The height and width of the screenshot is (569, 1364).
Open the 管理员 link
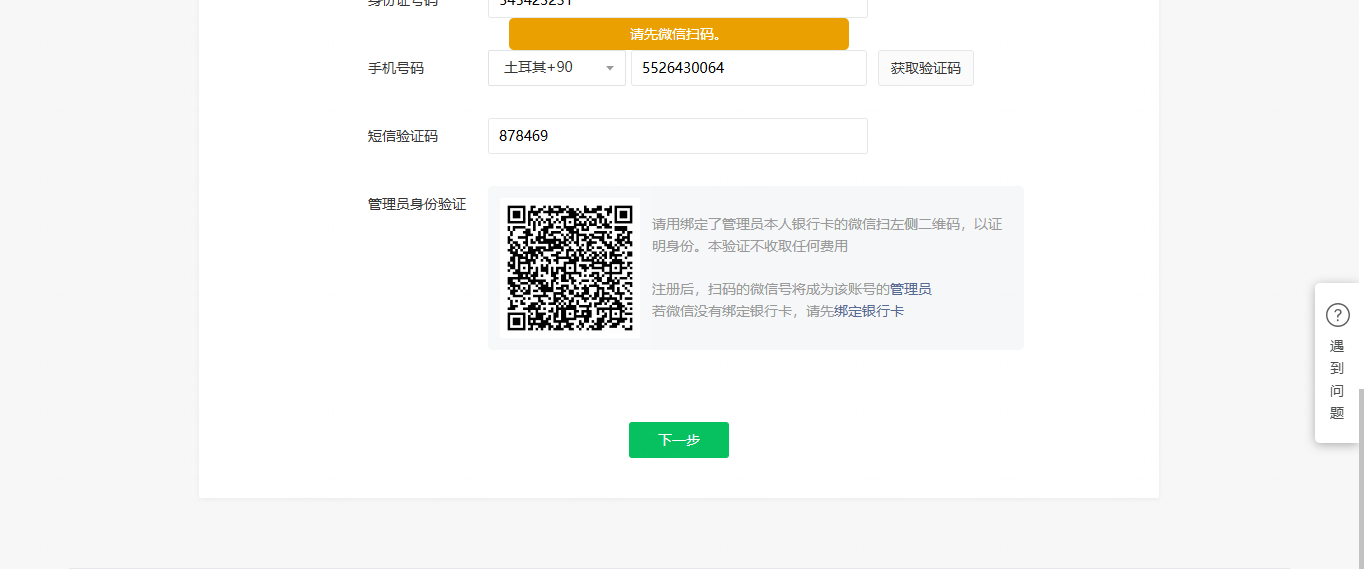911,289
